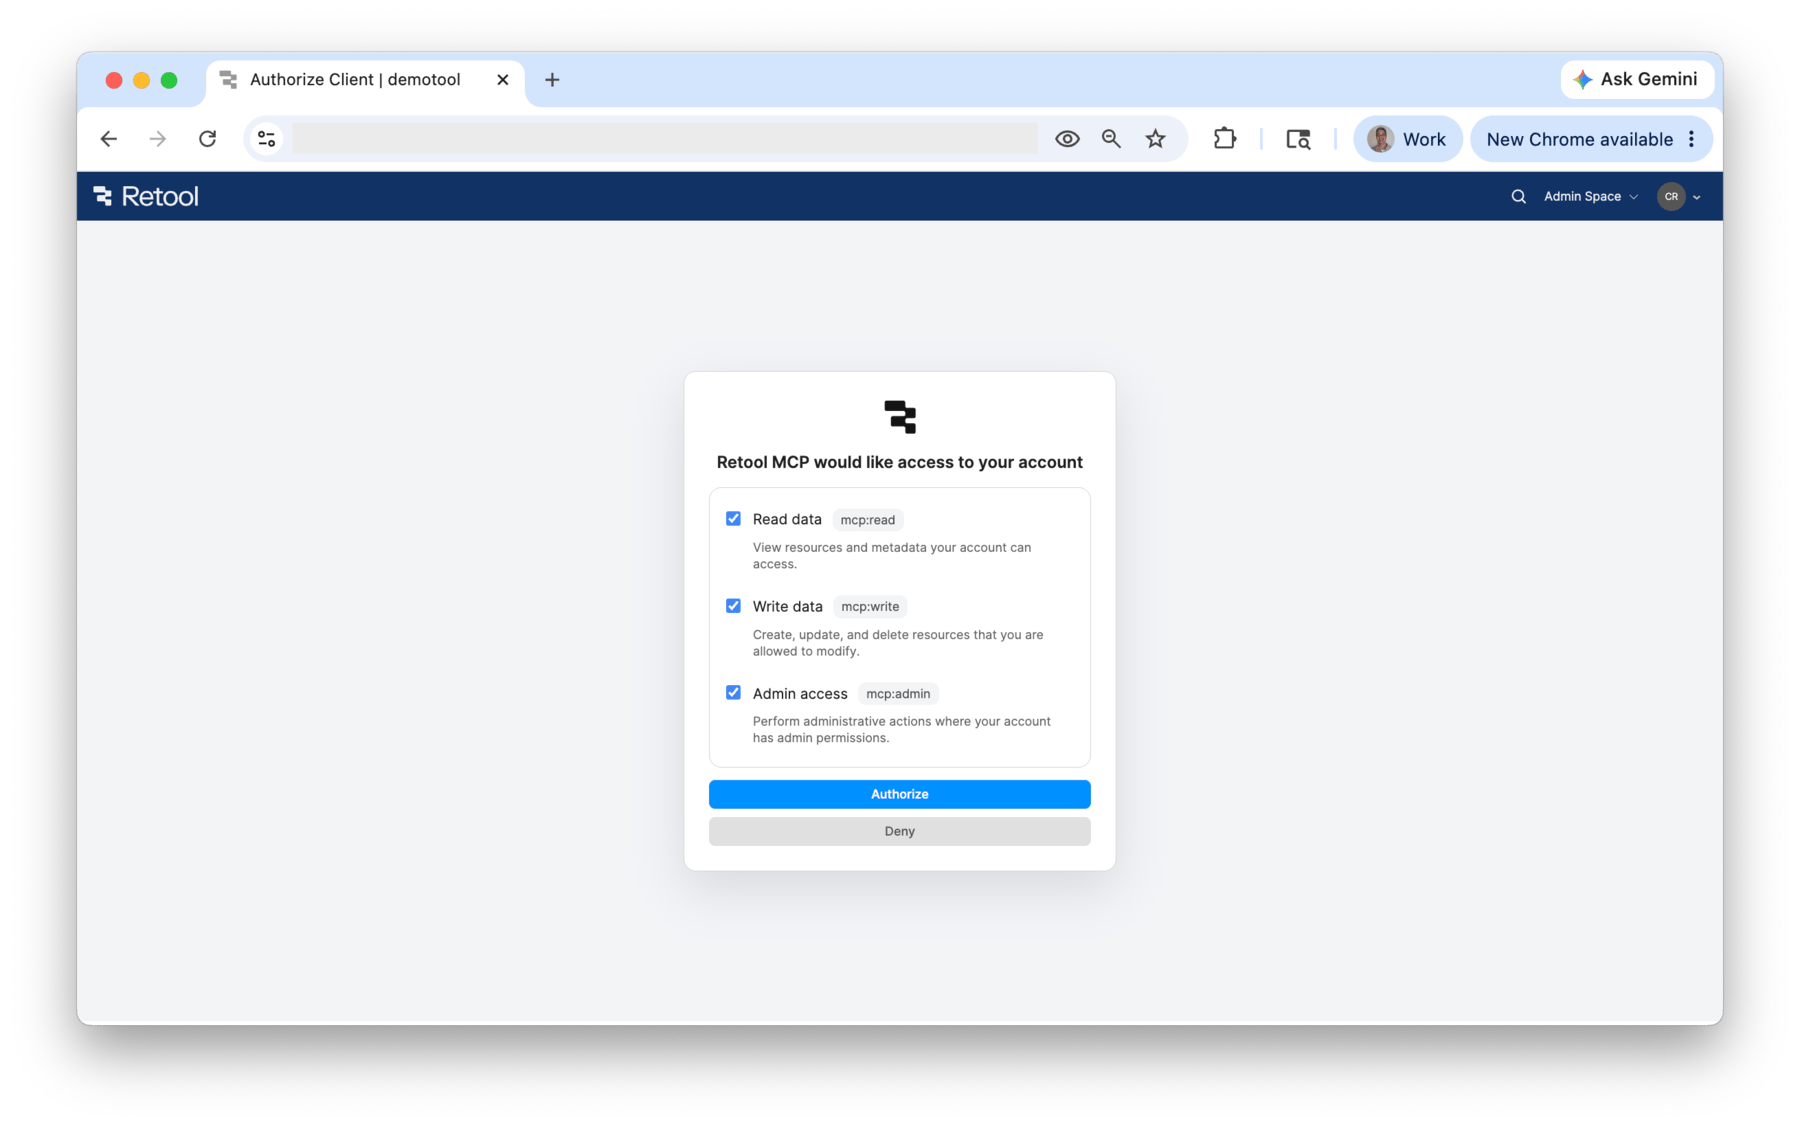Open the Google Lens search icon
This screenshot has height=1127, width=1800.
[x=1298, y=139]
